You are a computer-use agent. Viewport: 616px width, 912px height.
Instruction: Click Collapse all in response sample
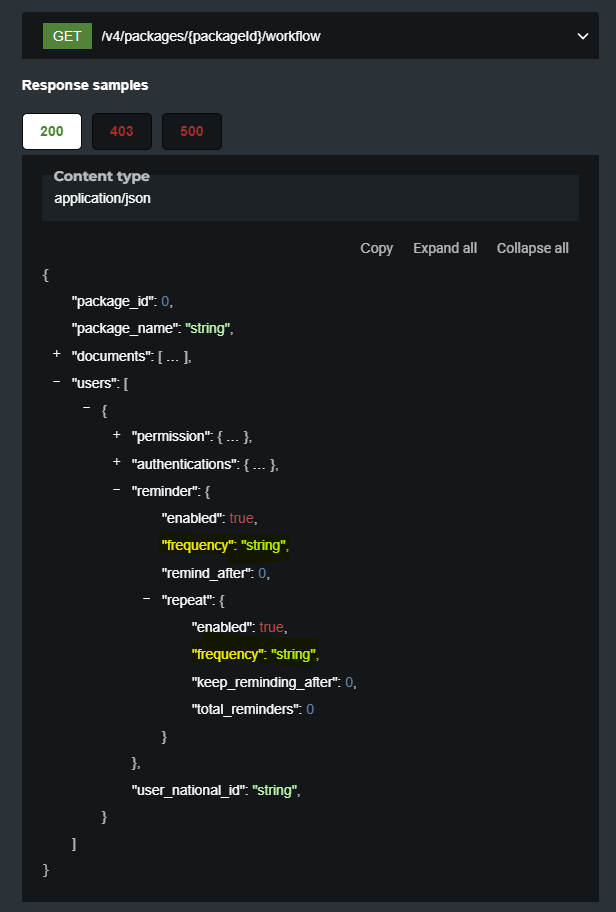(x=532, y=248)
